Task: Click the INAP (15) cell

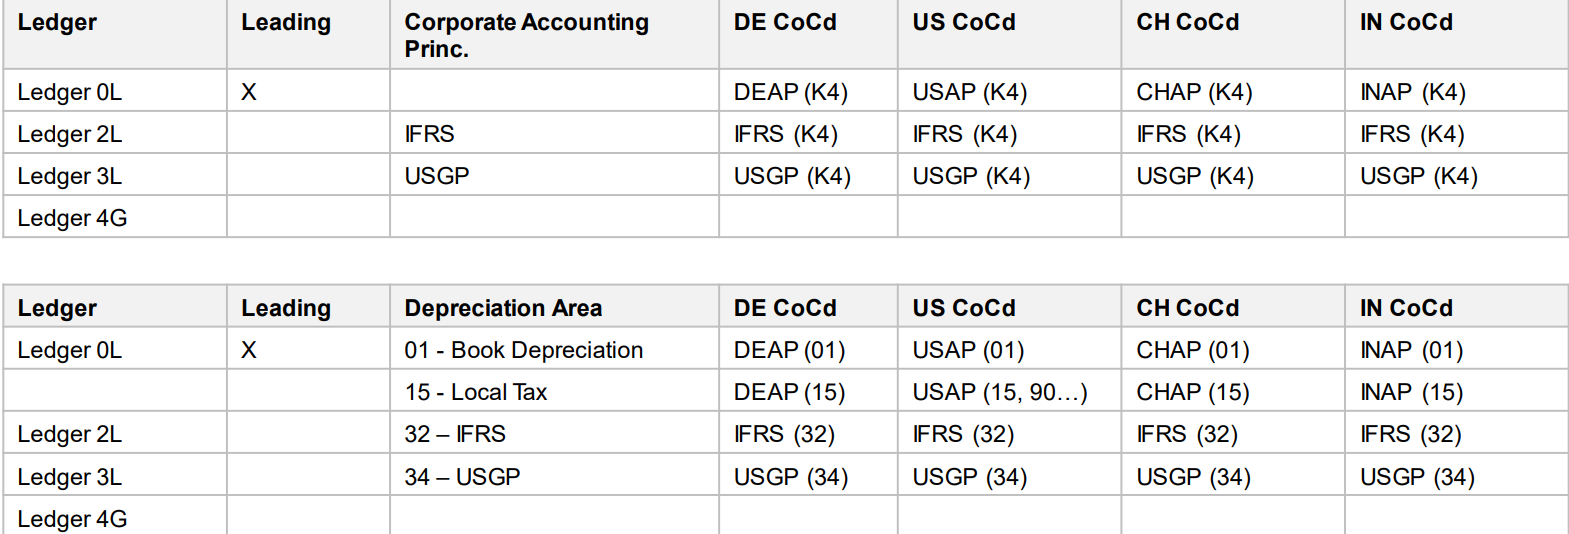Action: point(1411,392)
